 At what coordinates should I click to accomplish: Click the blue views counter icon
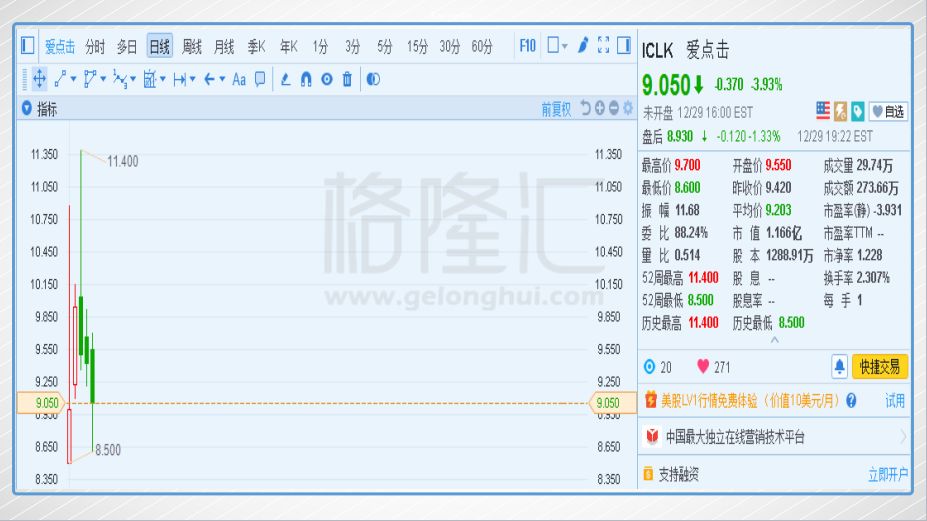click(649, 367)
